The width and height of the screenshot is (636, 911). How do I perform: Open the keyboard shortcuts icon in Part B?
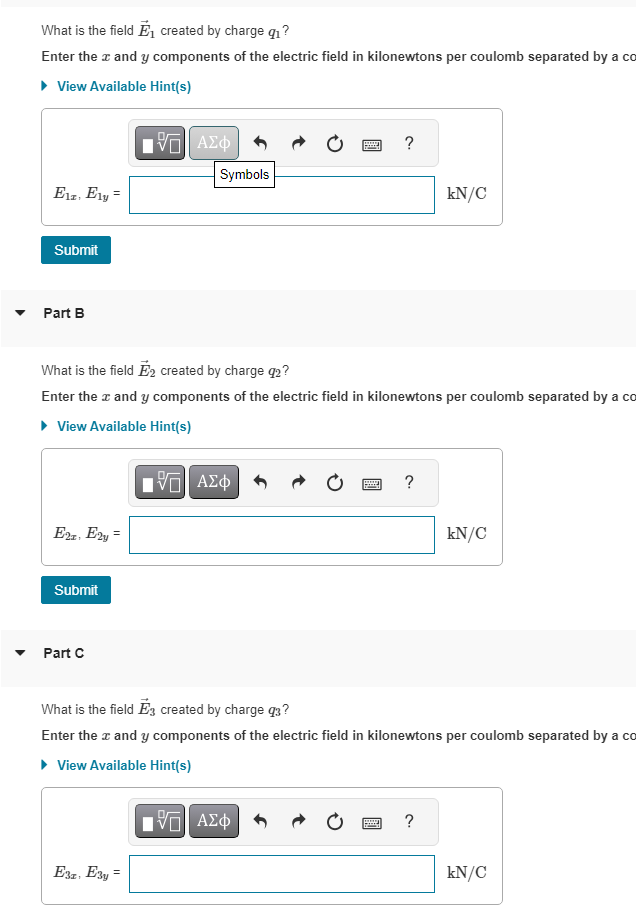tap(371, 482)
